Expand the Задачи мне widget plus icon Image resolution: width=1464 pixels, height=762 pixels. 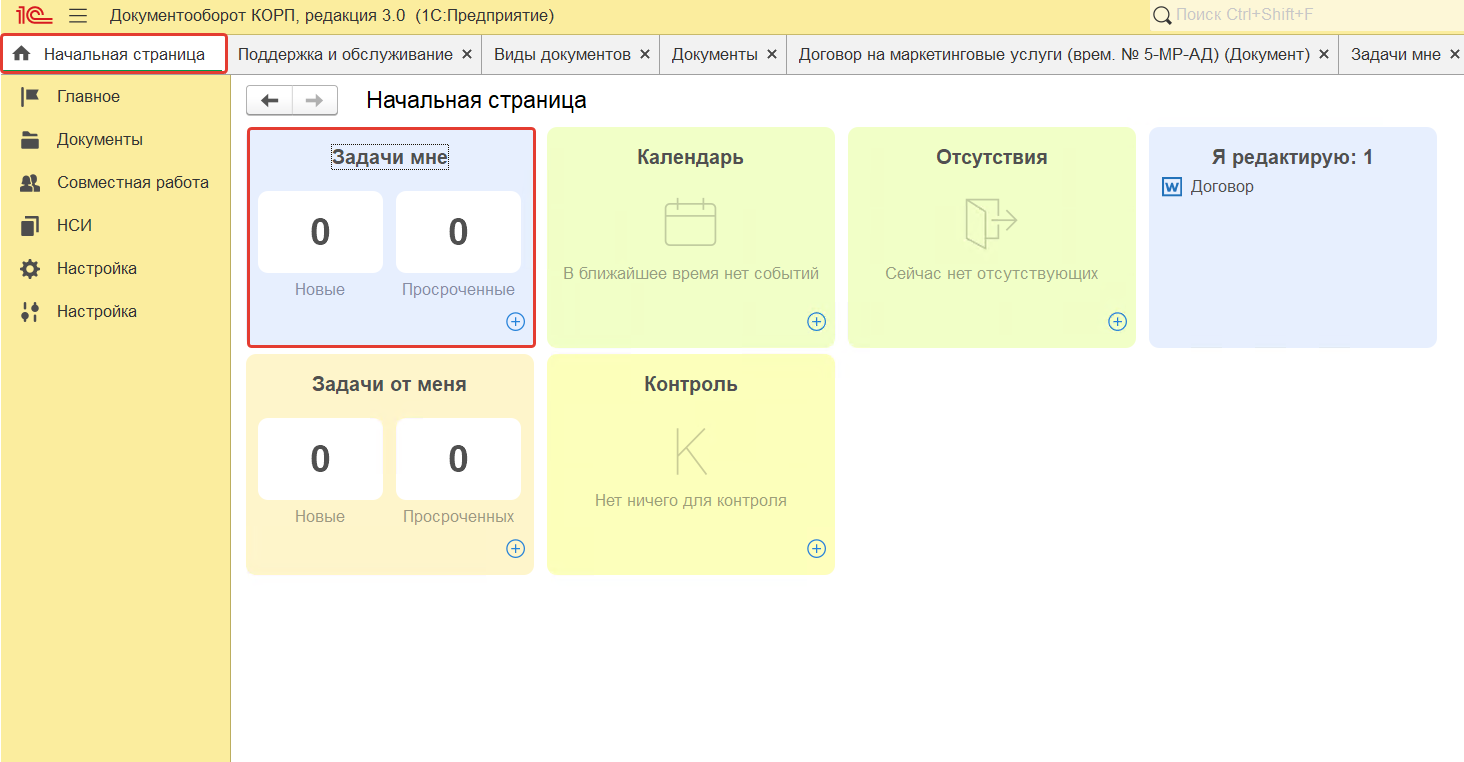(515, 321)
